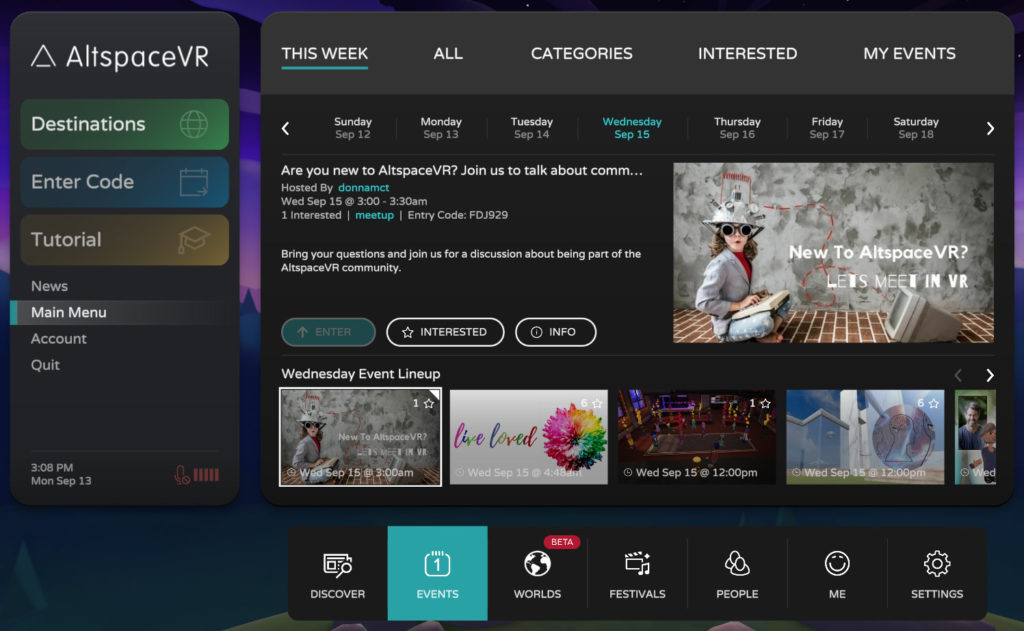Open the Events calendar section
Viewport: 1024px width, 631px height.
(x=438, y=574)
